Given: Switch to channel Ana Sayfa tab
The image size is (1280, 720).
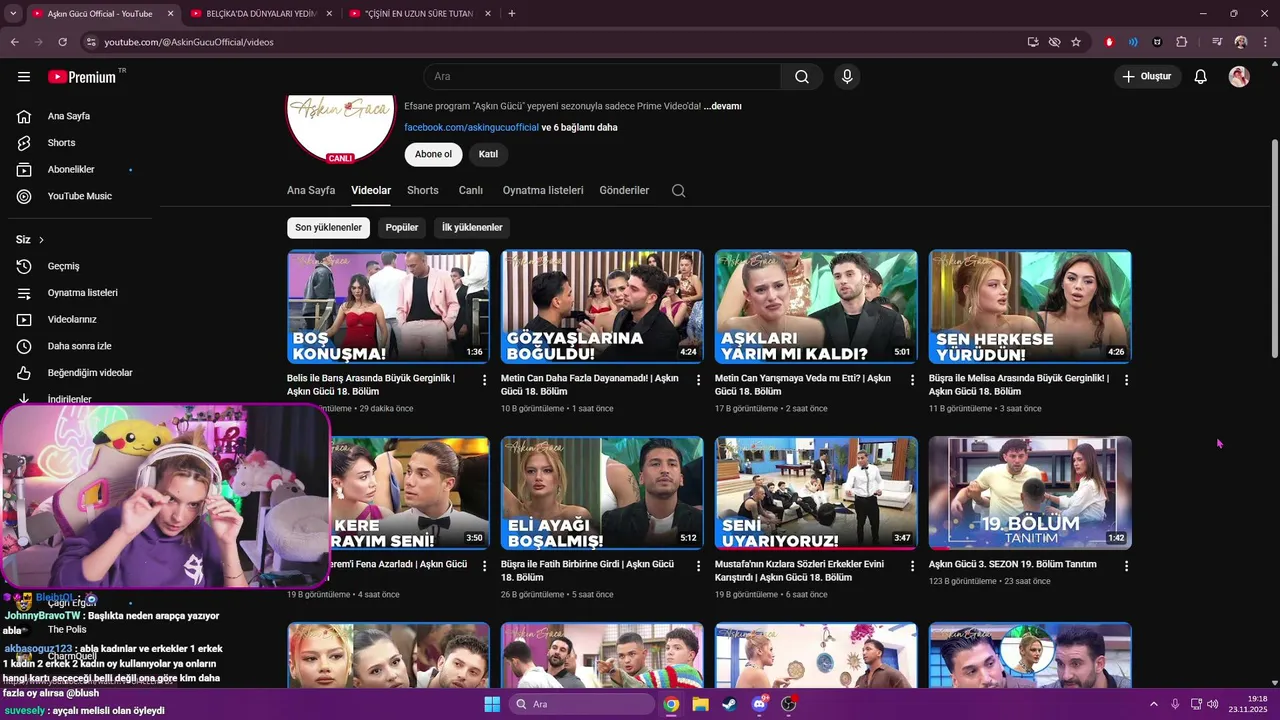Looking at the screenshot, I should pyautogui.click(x=311, y=191).
